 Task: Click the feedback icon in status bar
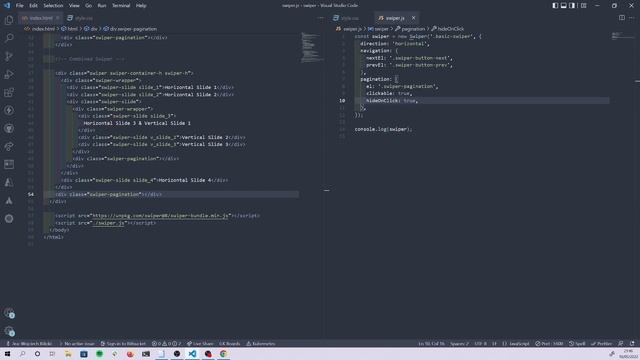620,344
